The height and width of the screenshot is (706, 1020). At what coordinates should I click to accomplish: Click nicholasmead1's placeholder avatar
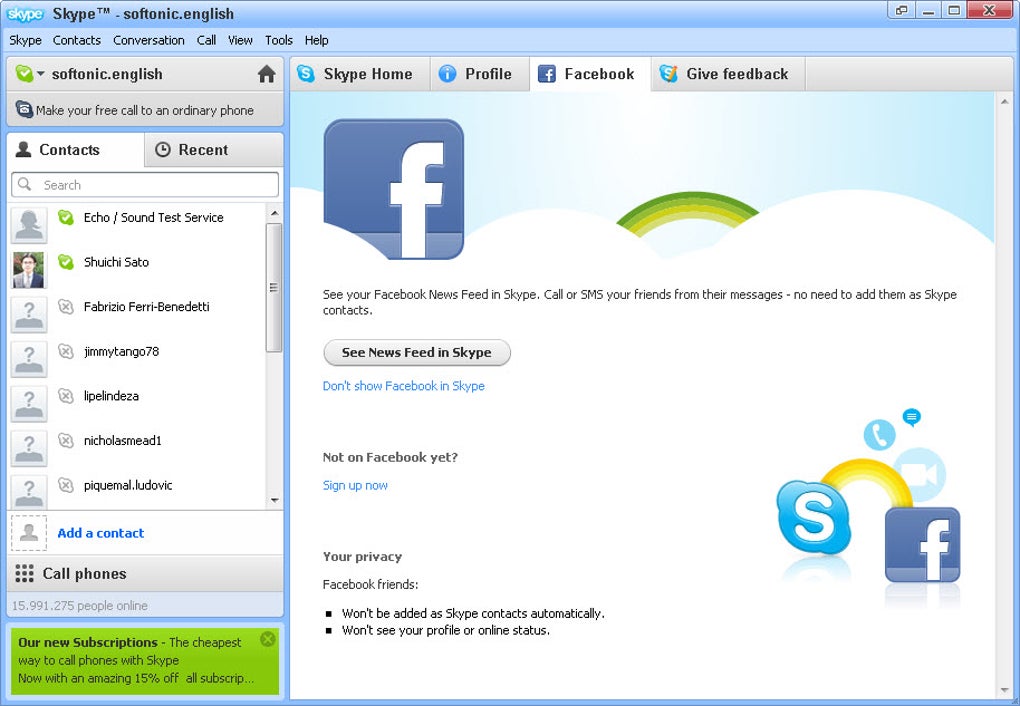pyautogui.click(x=29, y=448)
